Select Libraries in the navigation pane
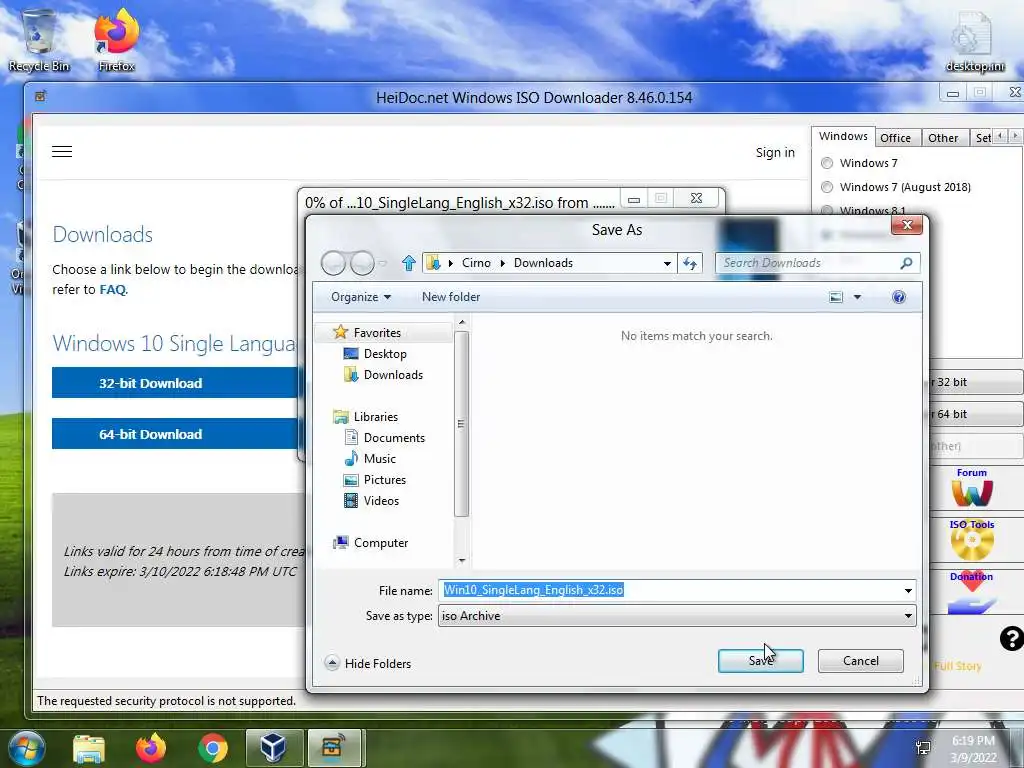 [366, 417]
